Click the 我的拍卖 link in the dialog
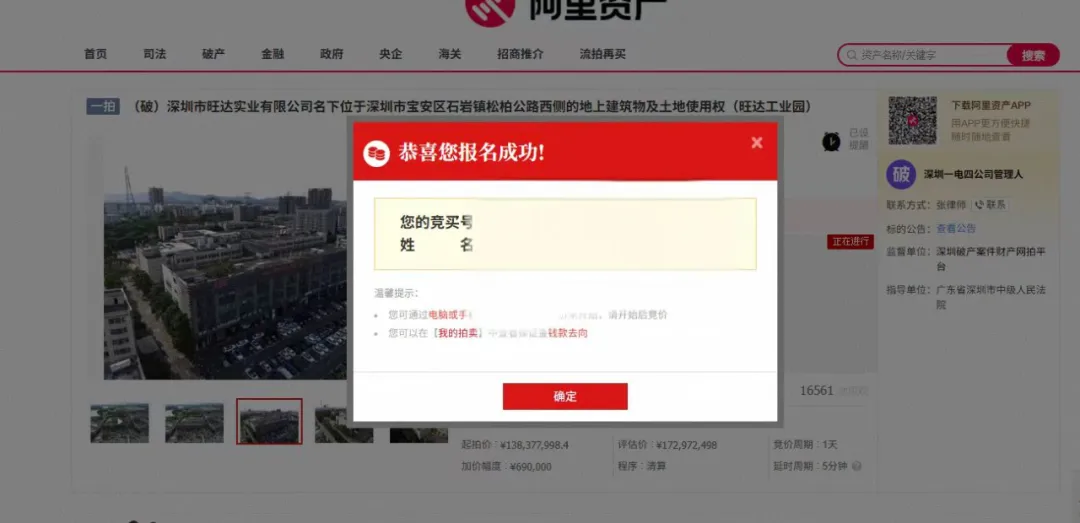Viewport: 1080px width, 523px height. [x=459, y=333]
